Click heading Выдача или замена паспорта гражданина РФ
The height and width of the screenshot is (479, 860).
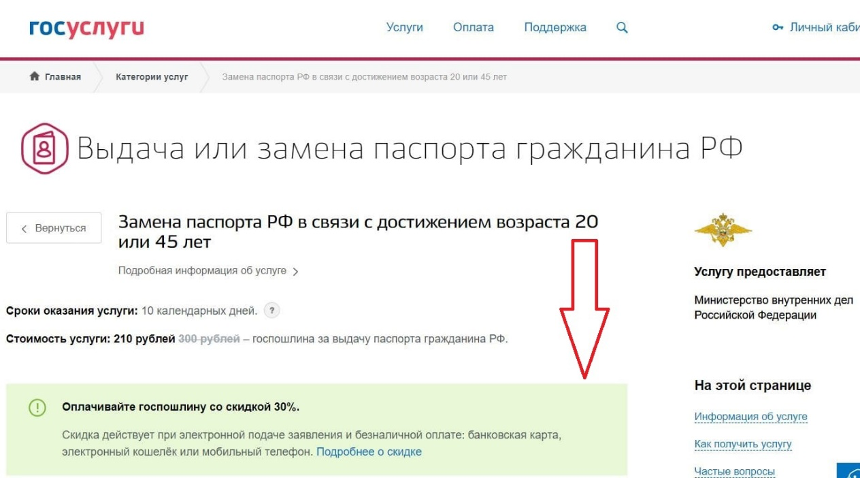[x=409, y=148]
